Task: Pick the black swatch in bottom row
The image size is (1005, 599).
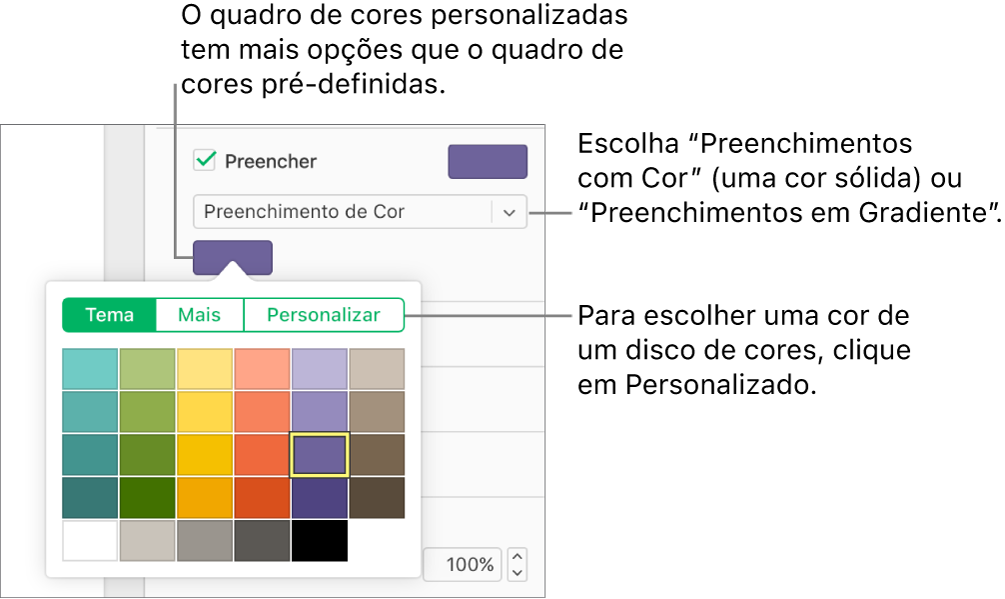Action: pyautogui.click(x=319, y=540)
